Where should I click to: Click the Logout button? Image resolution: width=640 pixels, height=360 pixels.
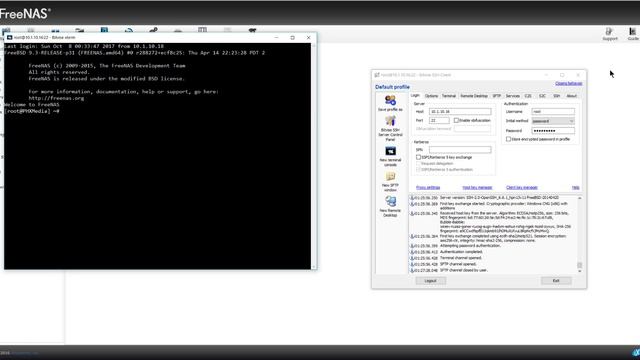tap(431, 281)
